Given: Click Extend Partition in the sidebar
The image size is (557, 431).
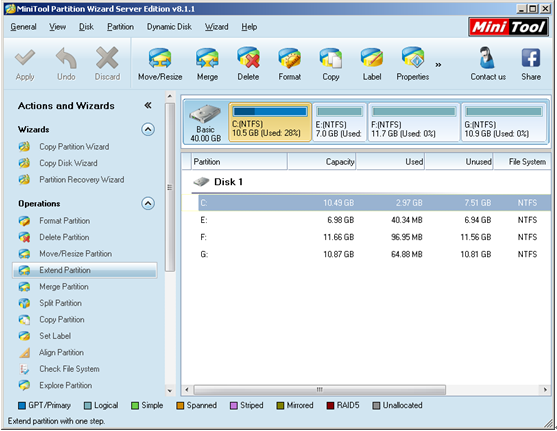Looking at the screenshot, I should [85, 270].
